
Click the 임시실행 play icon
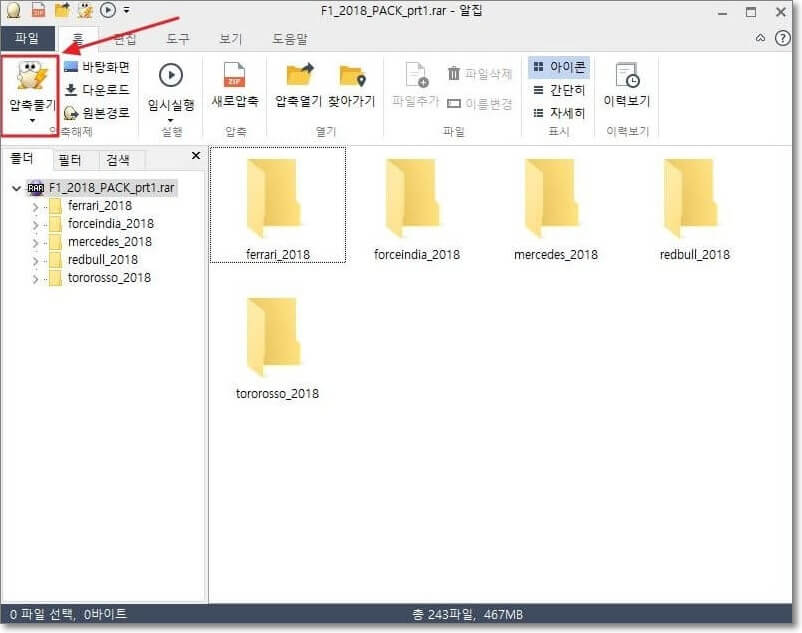click(x=171, y=75)
